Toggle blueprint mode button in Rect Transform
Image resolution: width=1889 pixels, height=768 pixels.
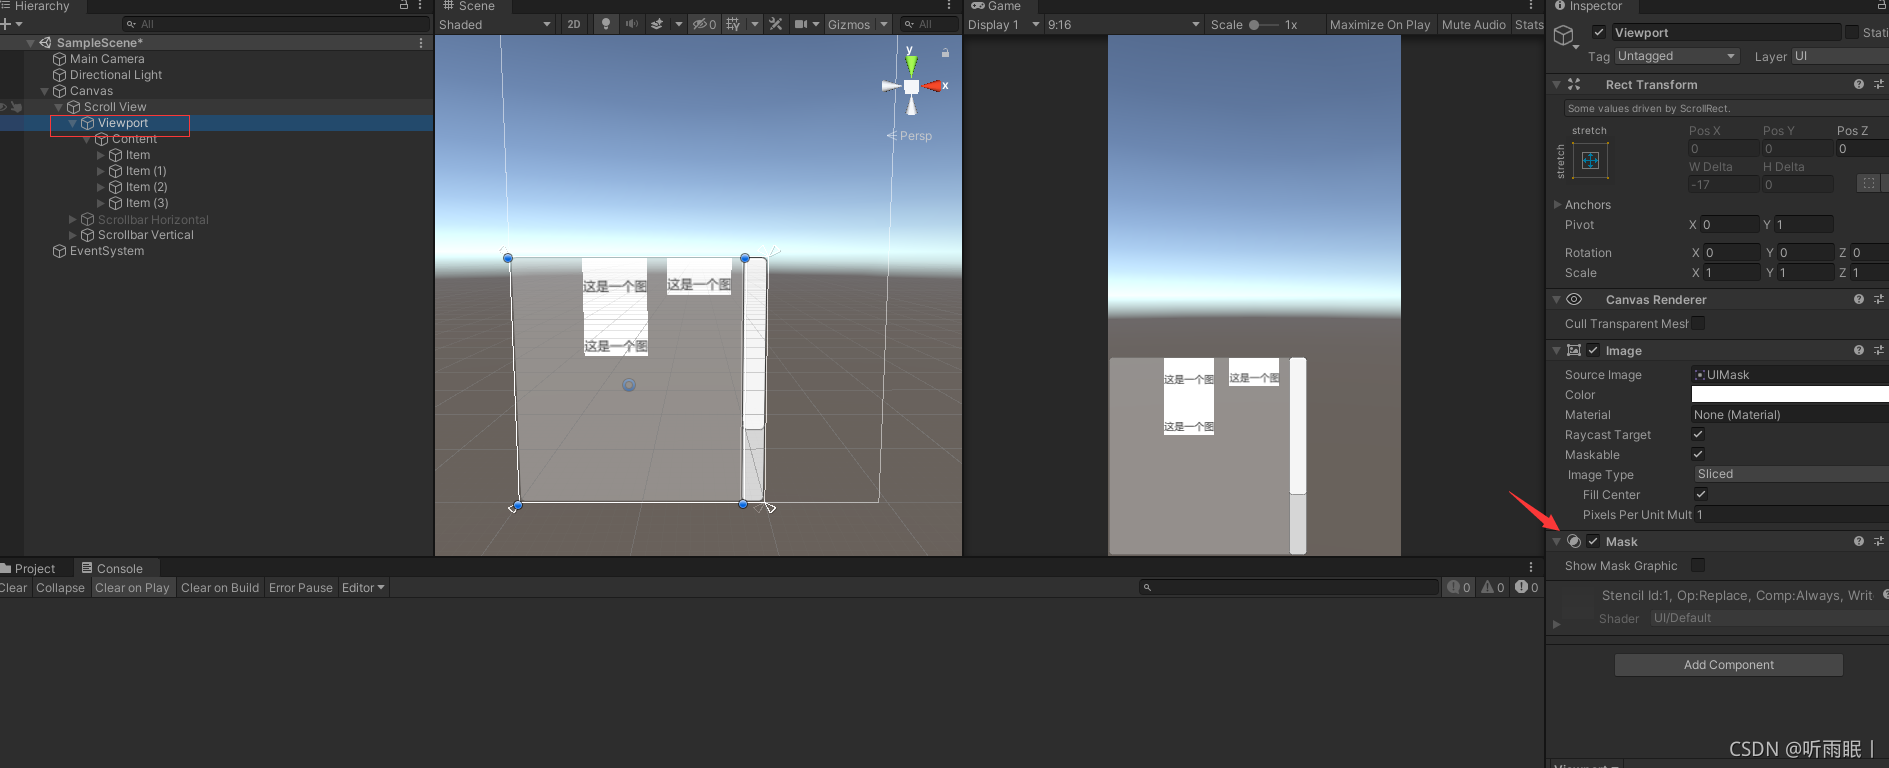1868,183
